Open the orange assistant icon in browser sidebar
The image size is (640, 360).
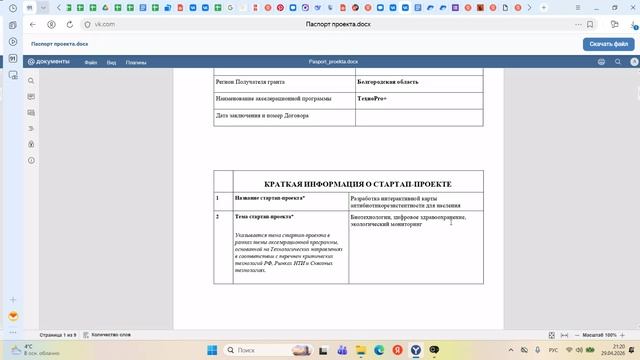pyautogui.click(x=13, y=316)
